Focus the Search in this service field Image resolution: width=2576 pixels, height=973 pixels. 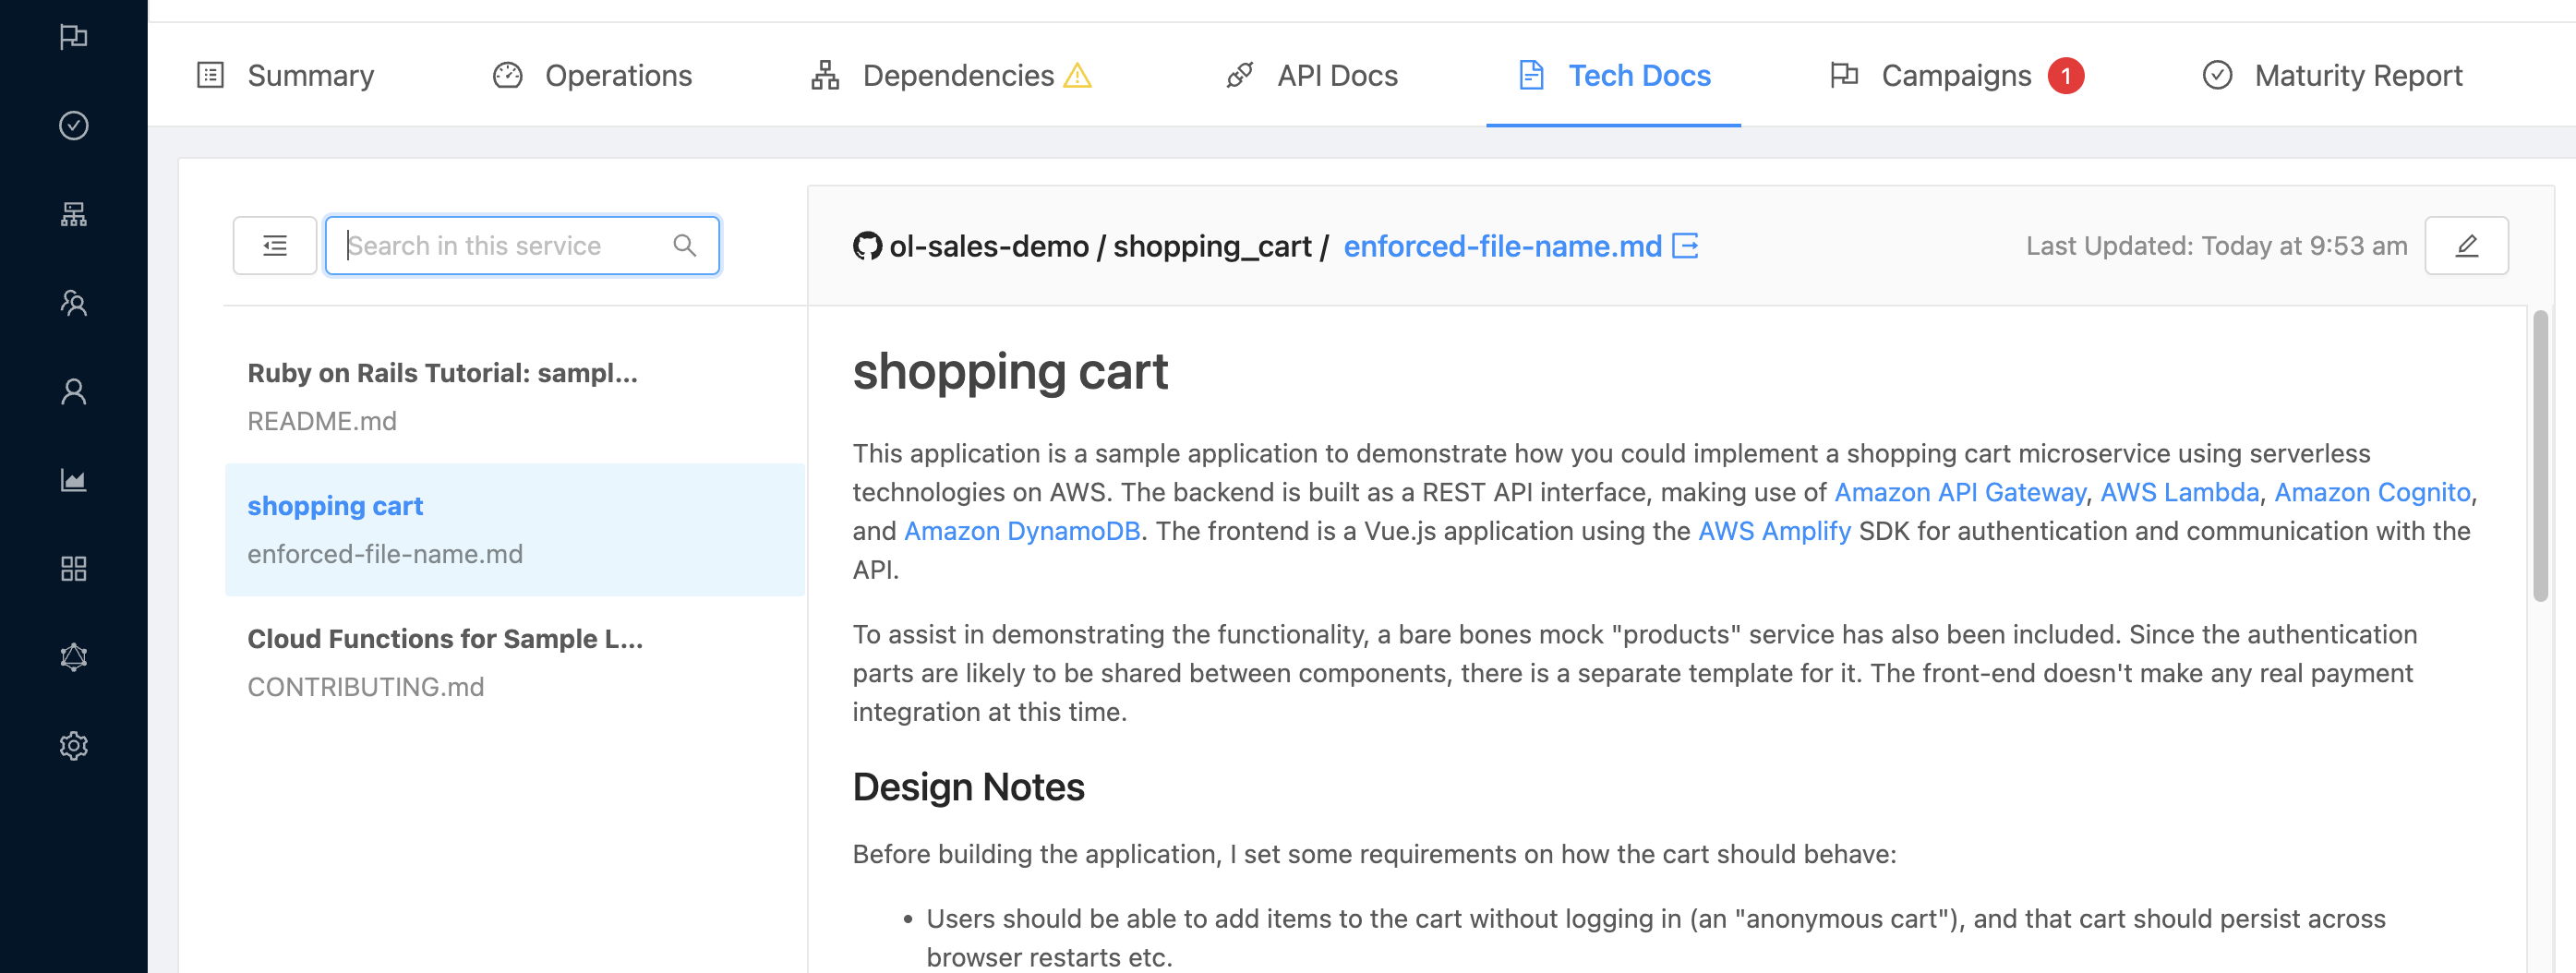[x=522, y=245]
